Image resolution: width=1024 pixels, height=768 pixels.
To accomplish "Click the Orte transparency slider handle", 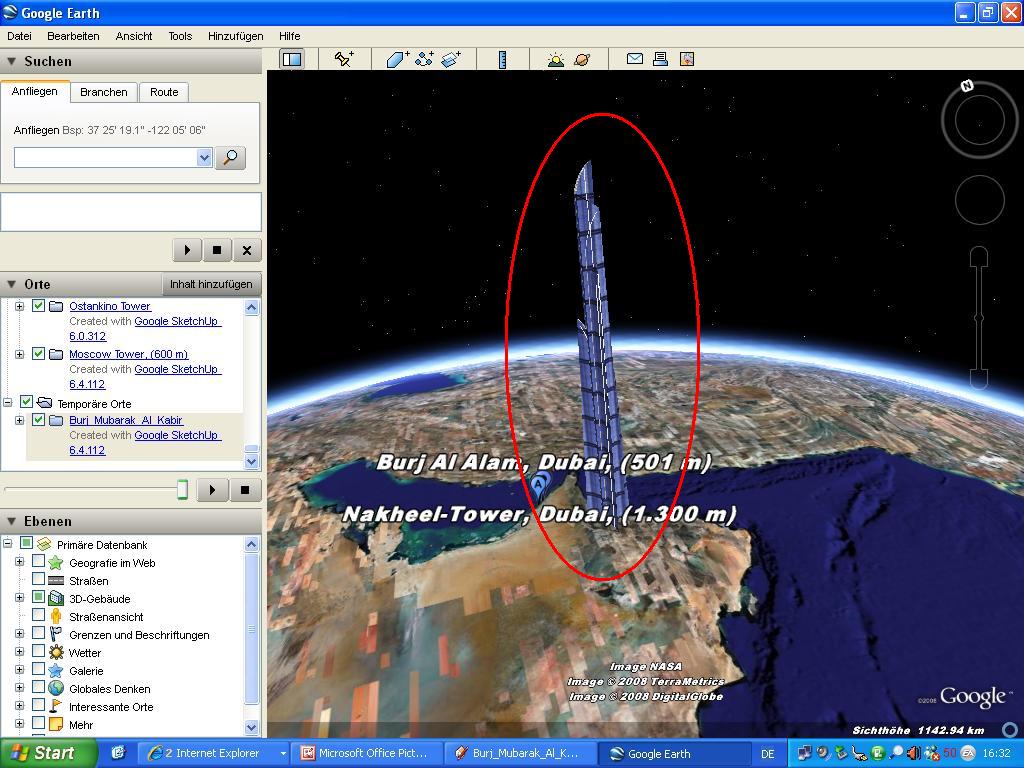I will tap(182, 489).
